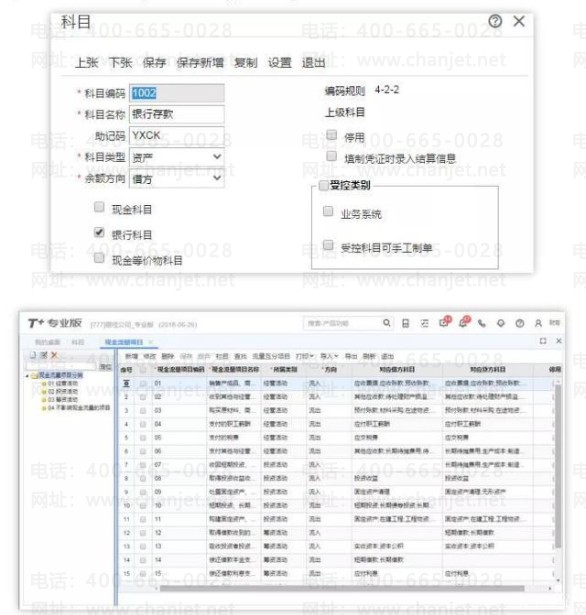Click the red delete X icon in left panel
Screen dimensions: 586x615
54,355
